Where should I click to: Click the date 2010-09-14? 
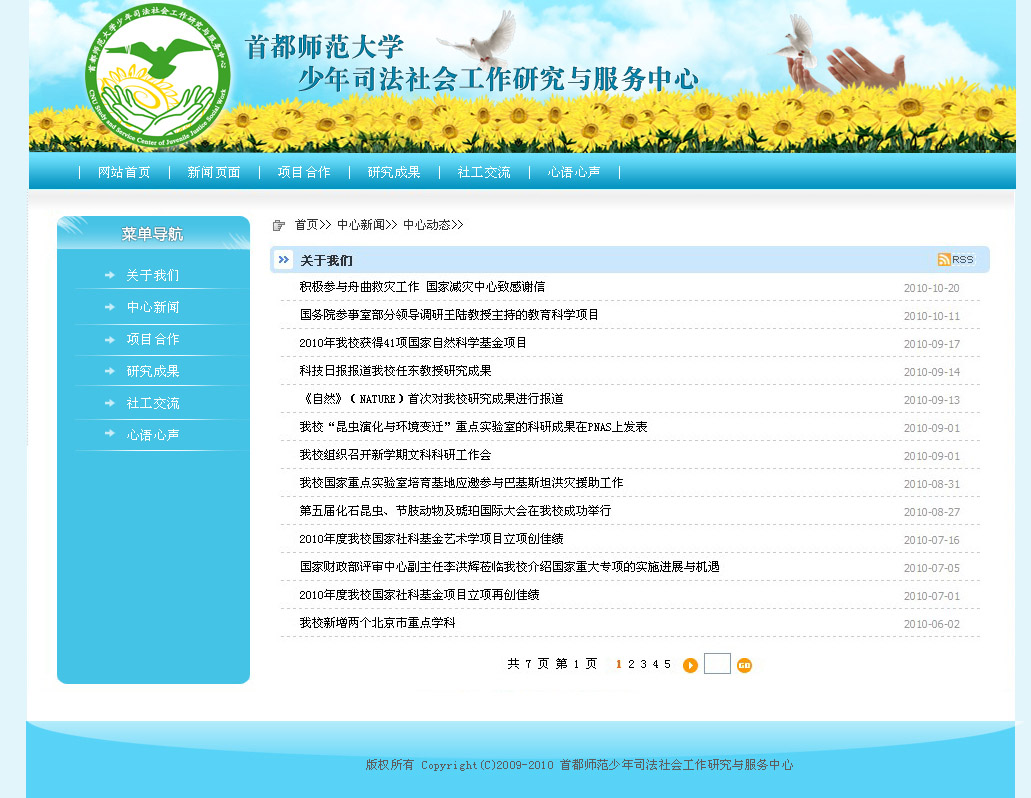pyautogui.click(x=932, y=372)
